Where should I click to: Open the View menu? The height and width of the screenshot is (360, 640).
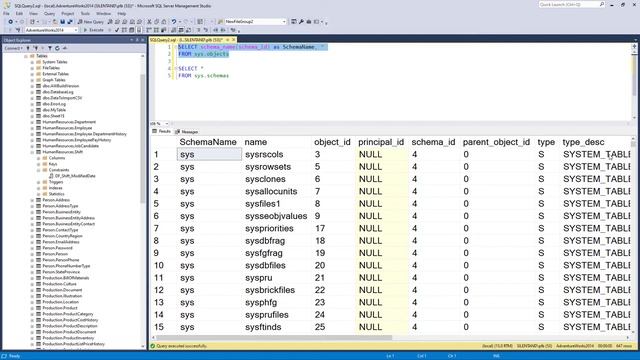pos(33,13)
